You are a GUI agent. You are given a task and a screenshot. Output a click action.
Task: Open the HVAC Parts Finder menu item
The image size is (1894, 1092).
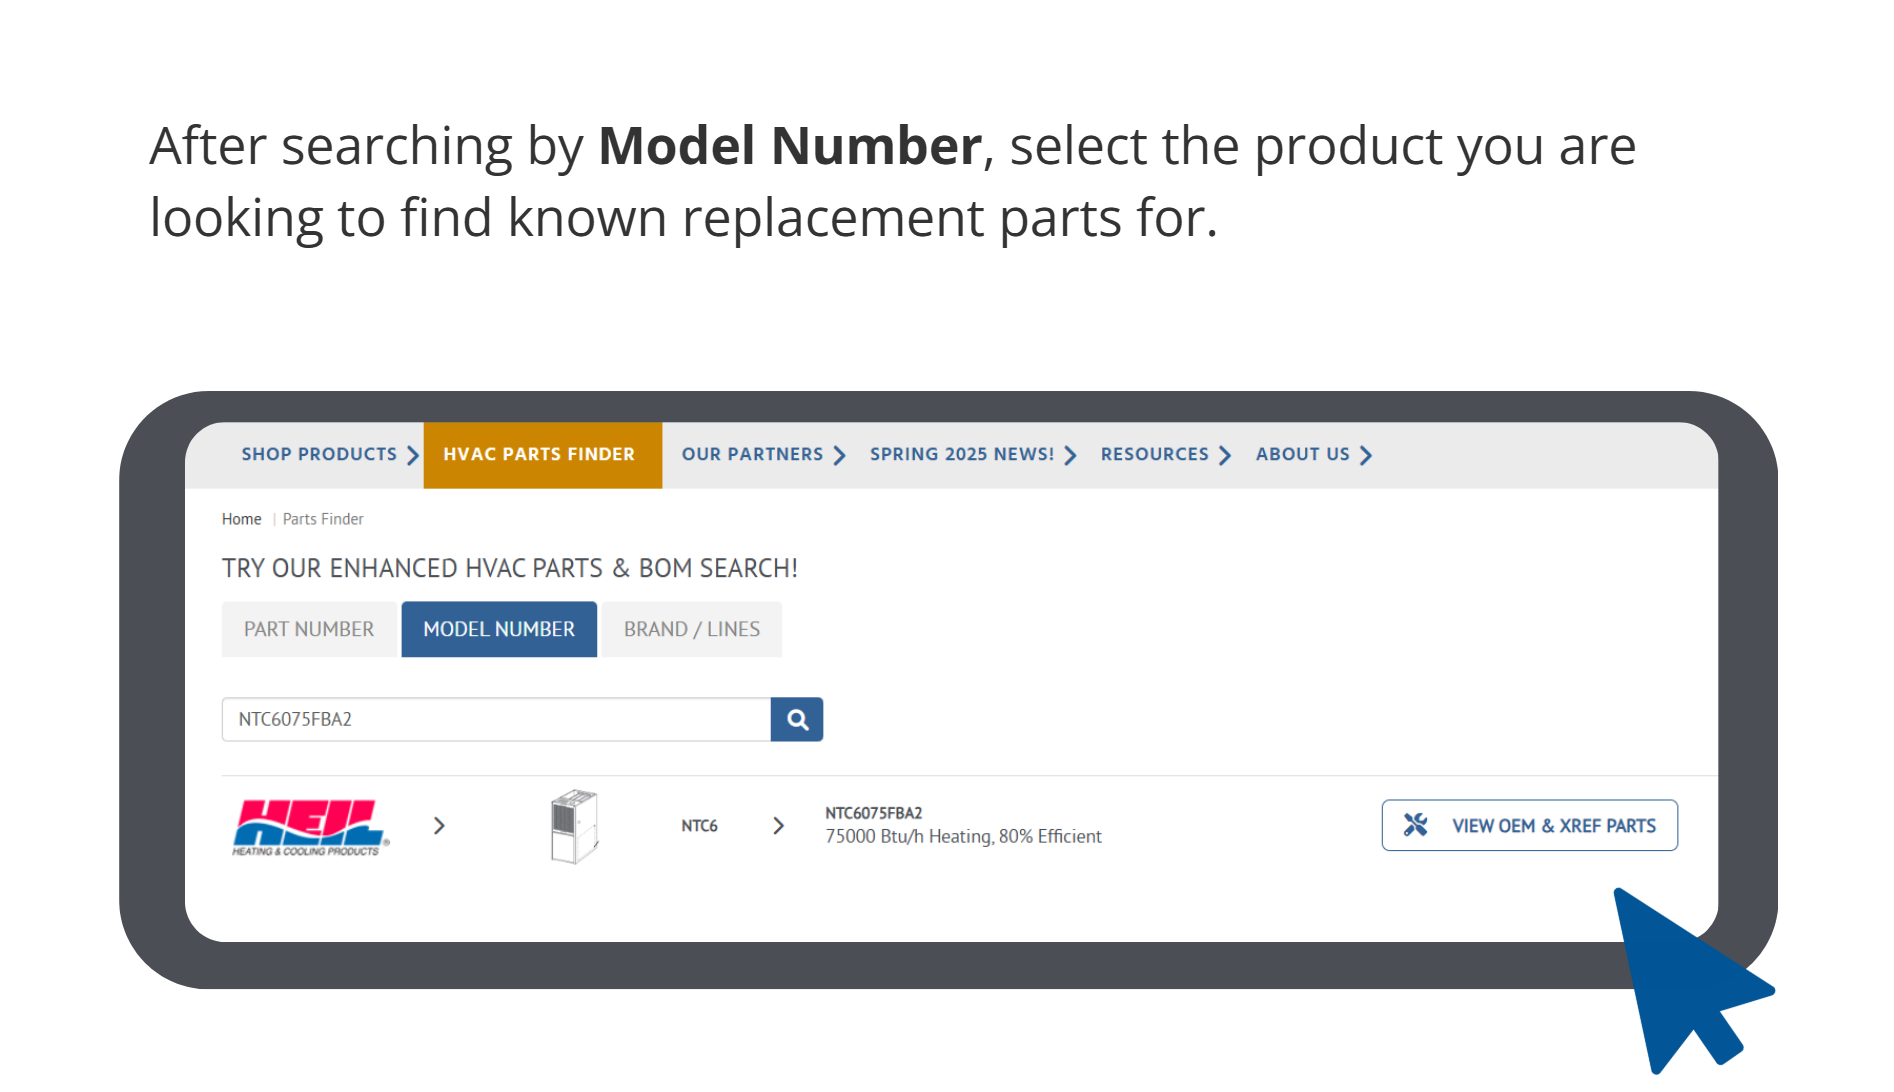pyautogui.click(x=540, y=455)
